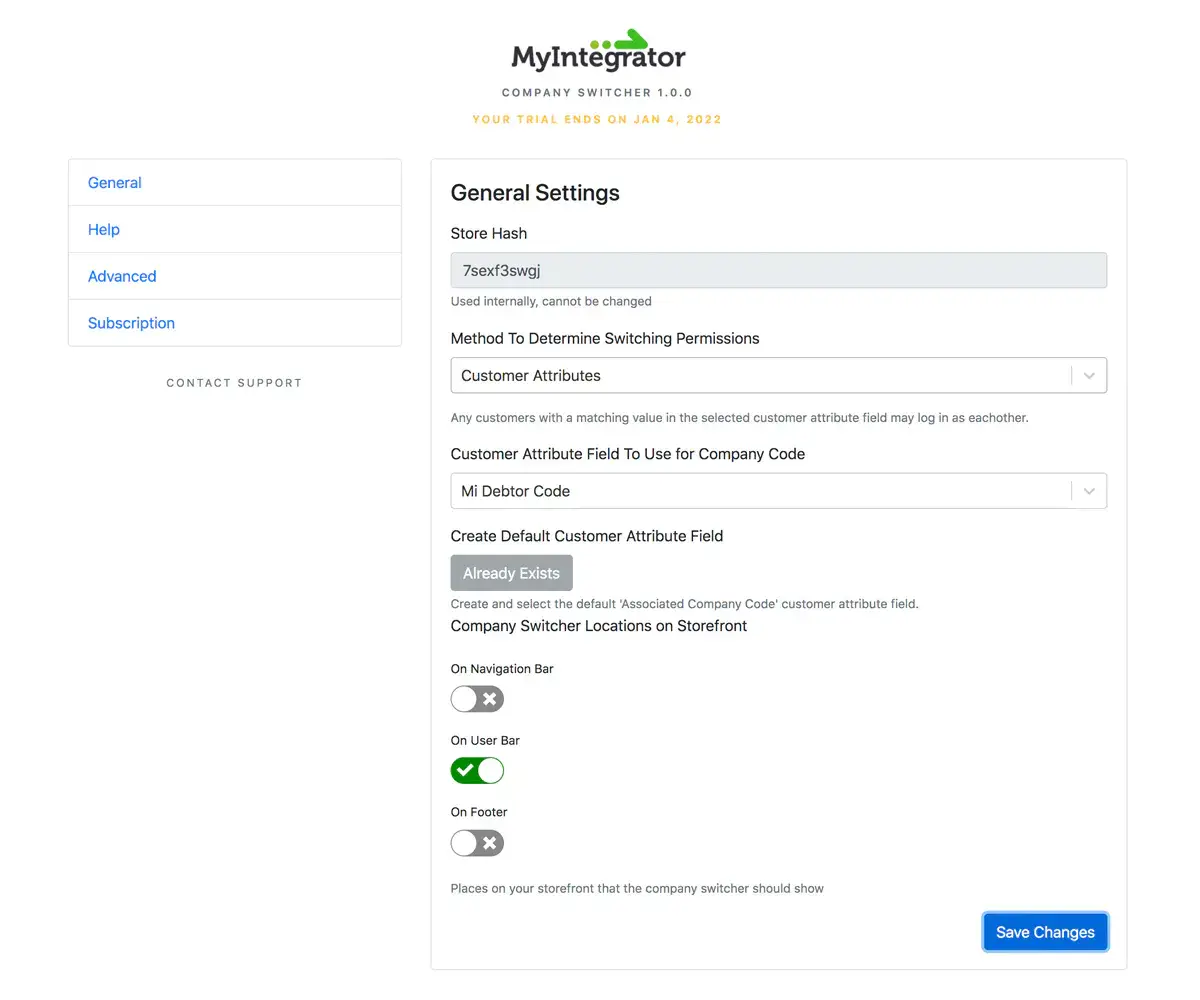Open the Subscription section
This screenshot has height=1000, width=1200.
click(235, 323)
